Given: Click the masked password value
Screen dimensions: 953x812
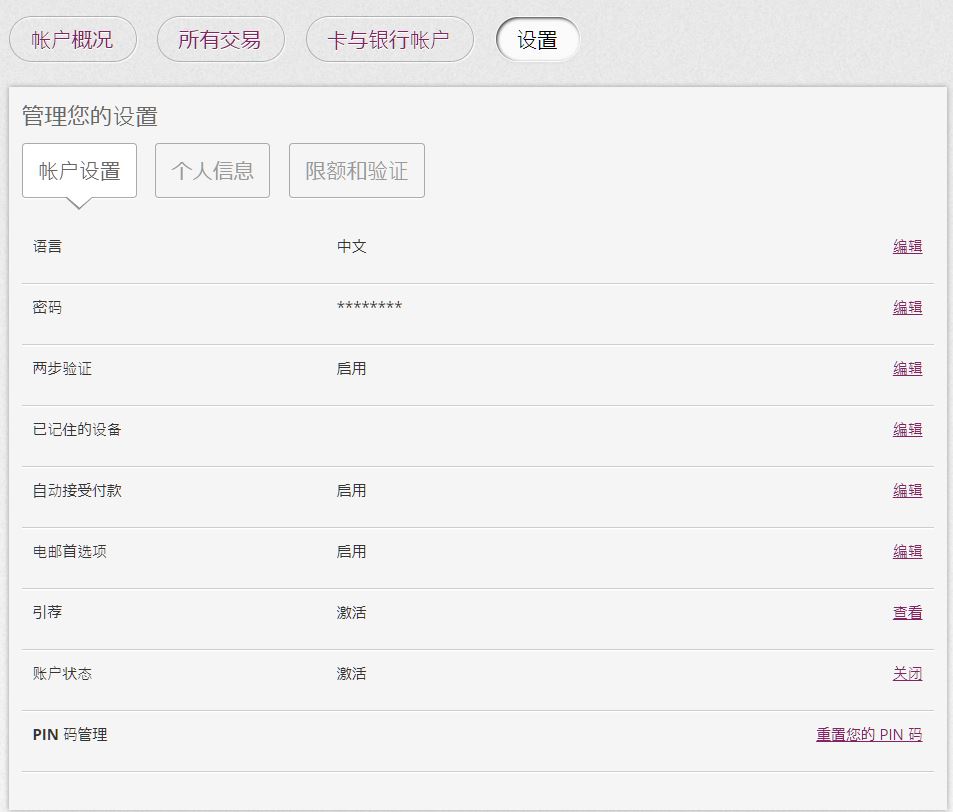Looking at the screenshot, I should tap(369, 307).
